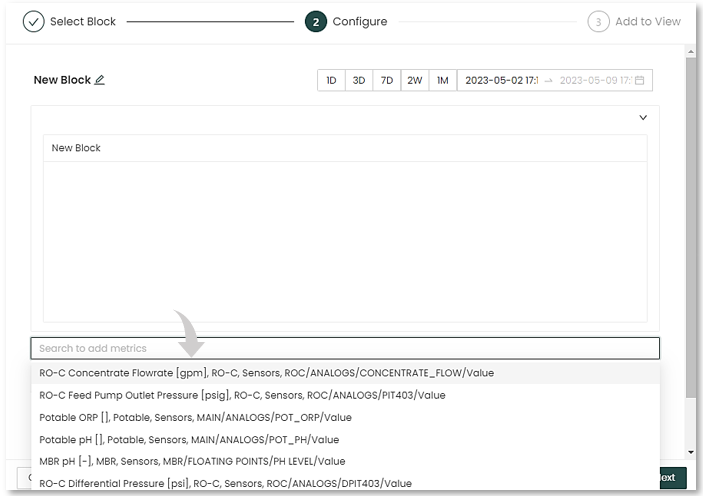This screenshot has height=496, width=703.
Task: Choose MBR pH metric option
Action: 345,461
